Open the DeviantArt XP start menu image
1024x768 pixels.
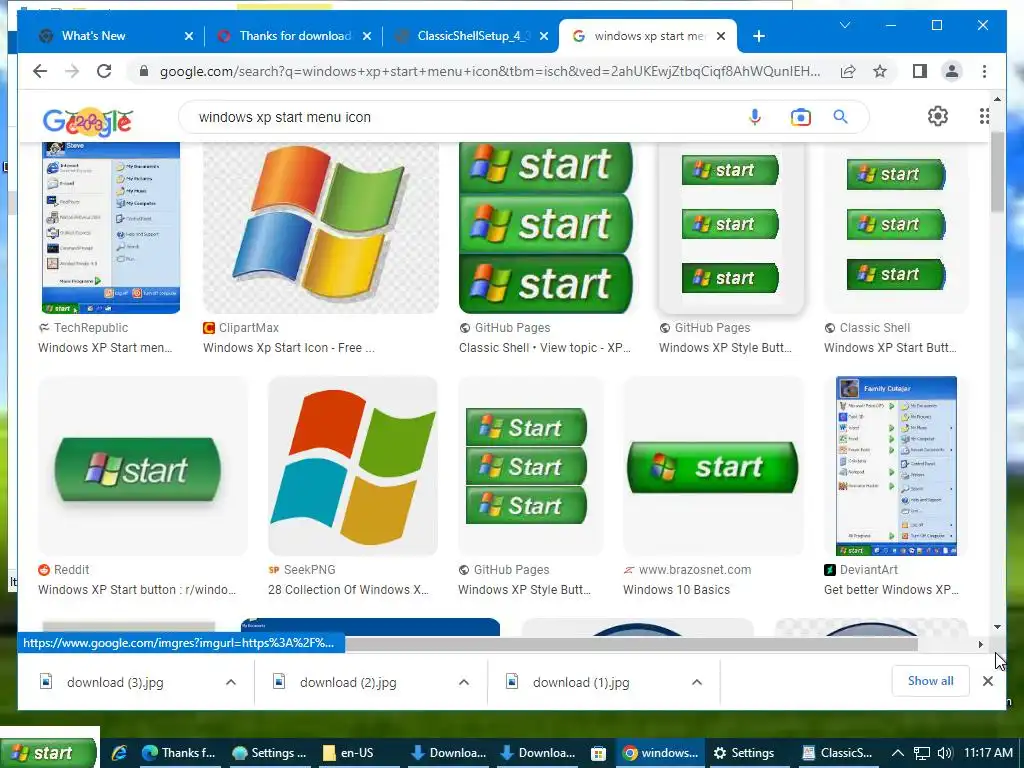pos(896,466)
